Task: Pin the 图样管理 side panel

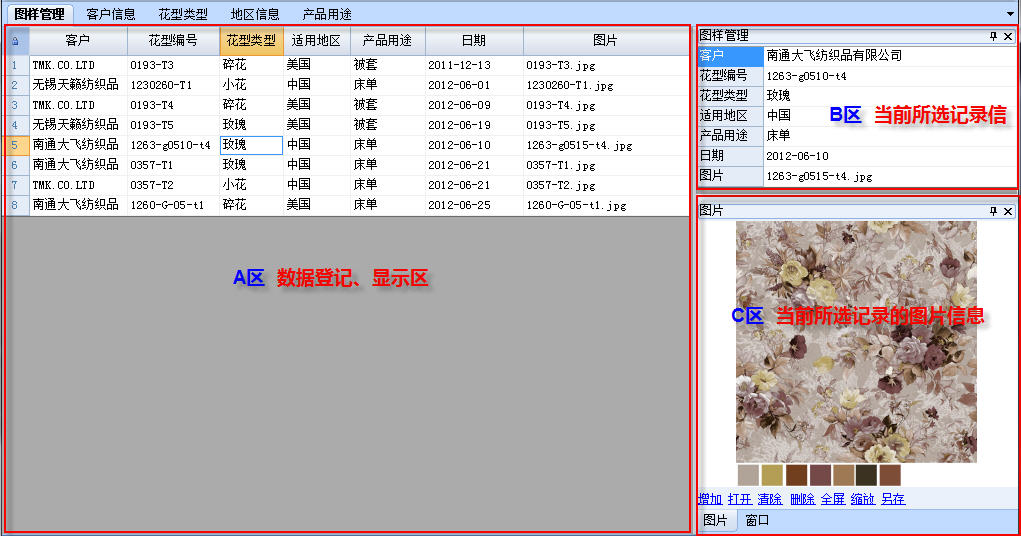Action: pyautogui.click(x=993, y=36)
